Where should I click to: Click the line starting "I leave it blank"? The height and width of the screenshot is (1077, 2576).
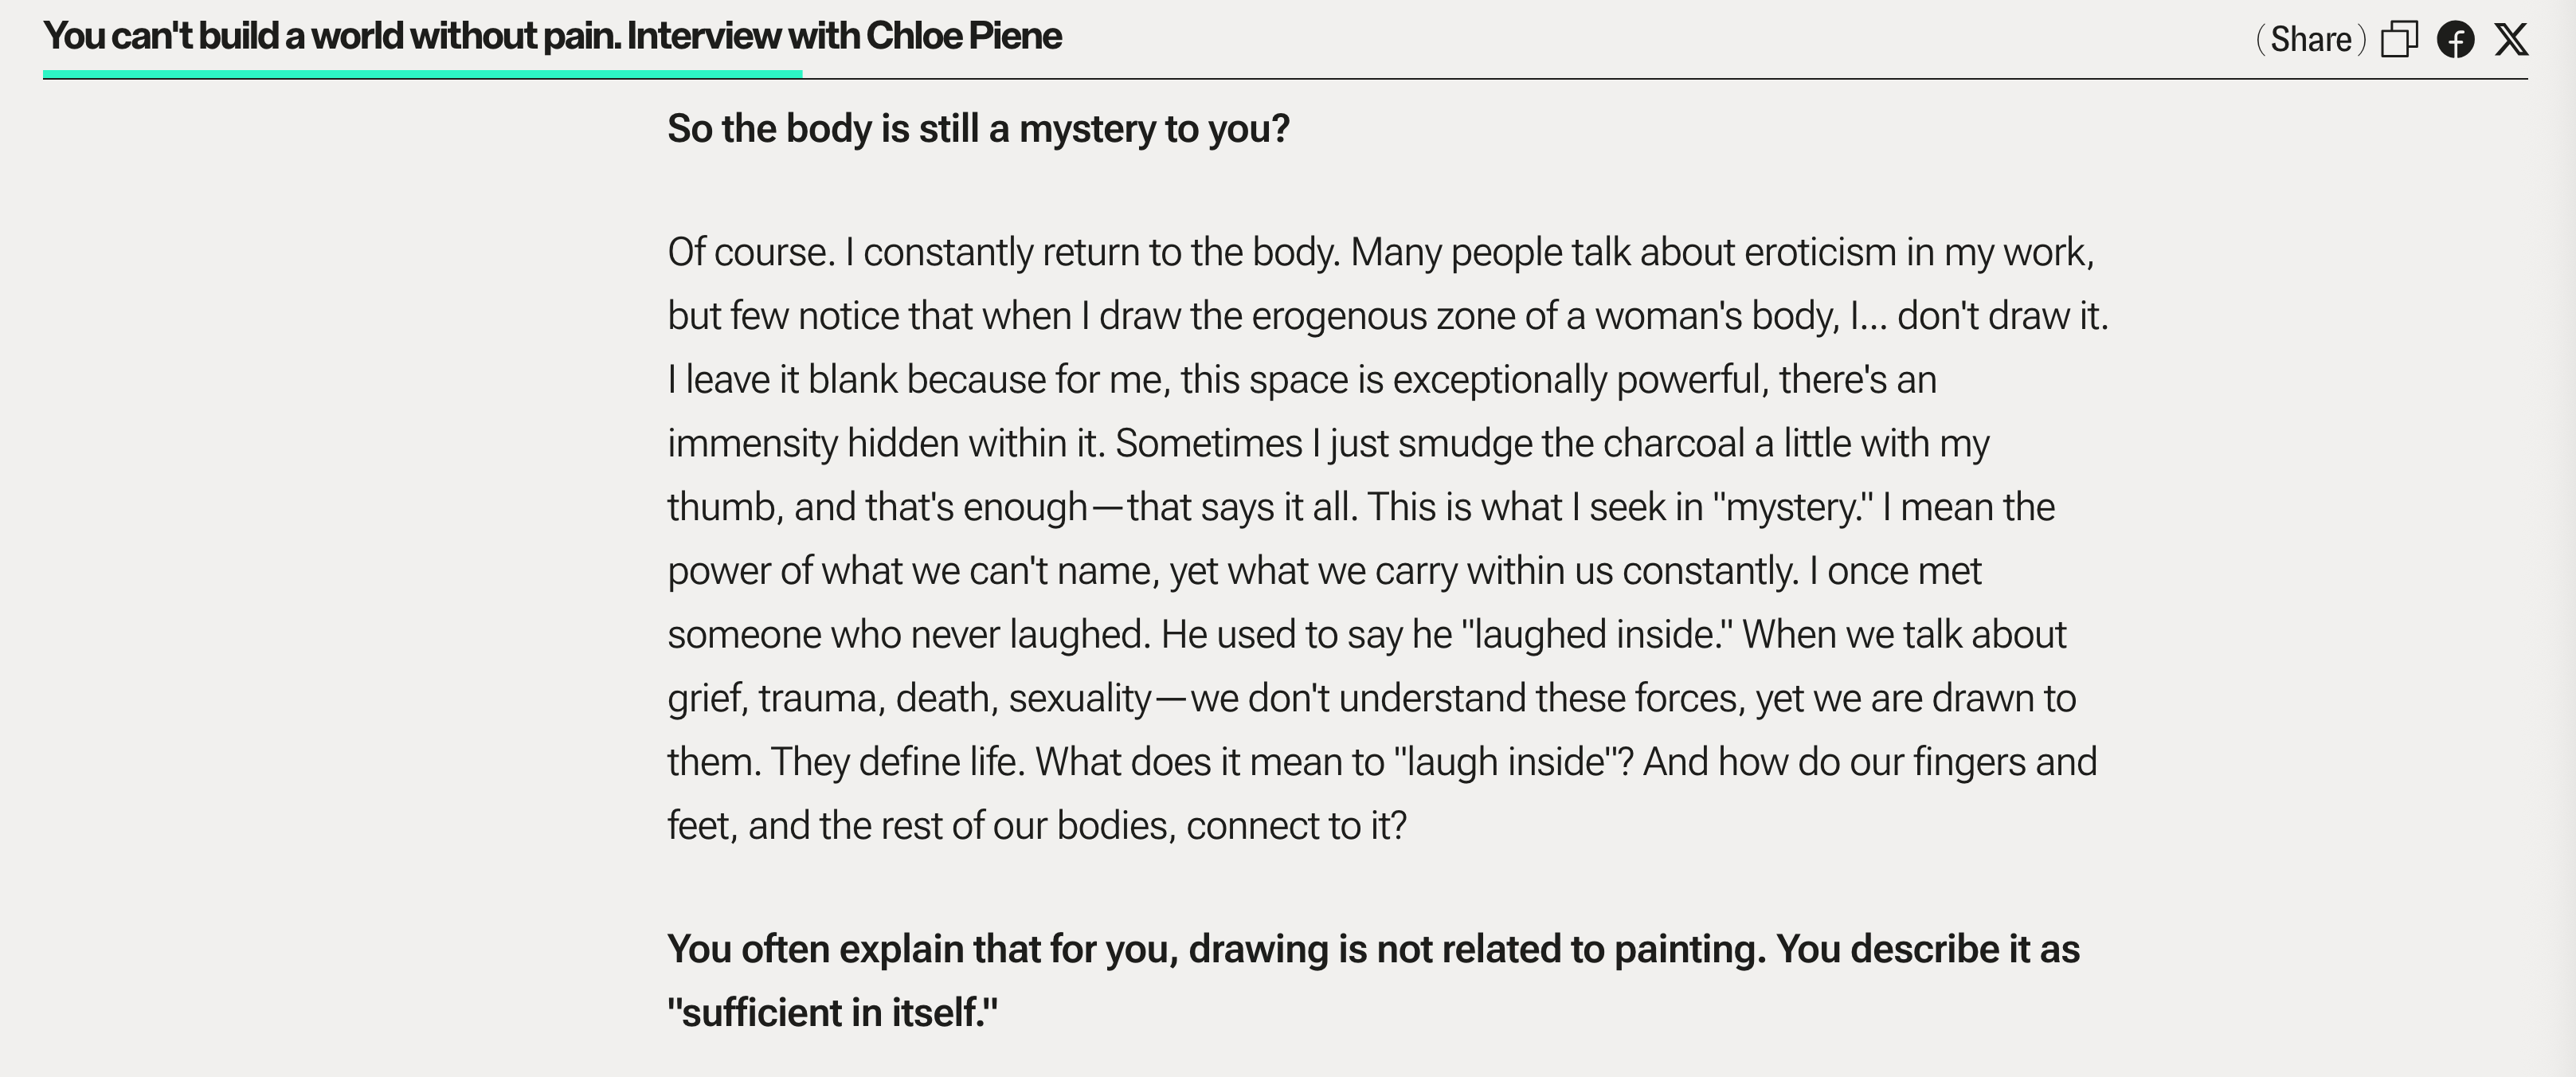pos(1301,380)
